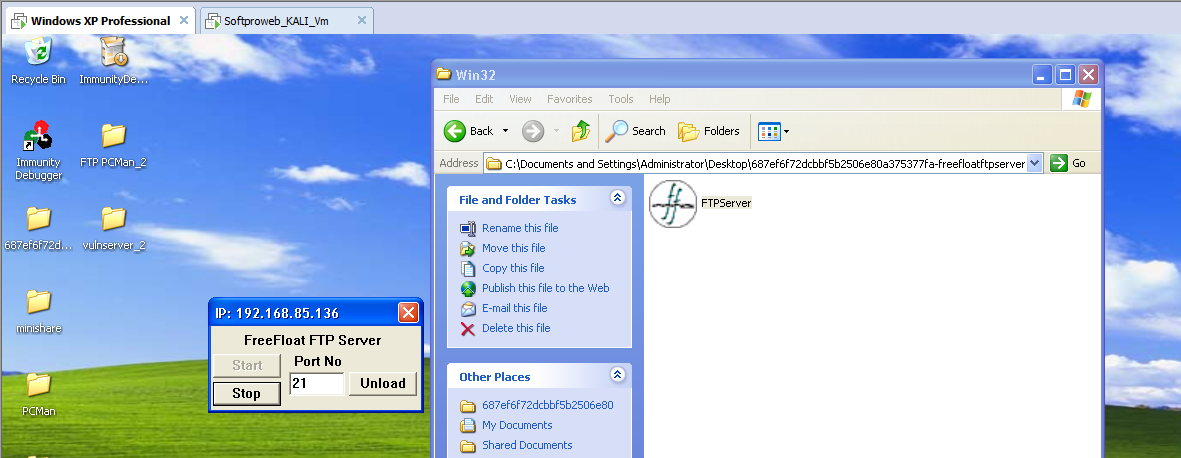Viewport: 1181px width, 458px height.
Task: Click the greyed Forward arrow in Explorer
Action: (x=533, y=131)
